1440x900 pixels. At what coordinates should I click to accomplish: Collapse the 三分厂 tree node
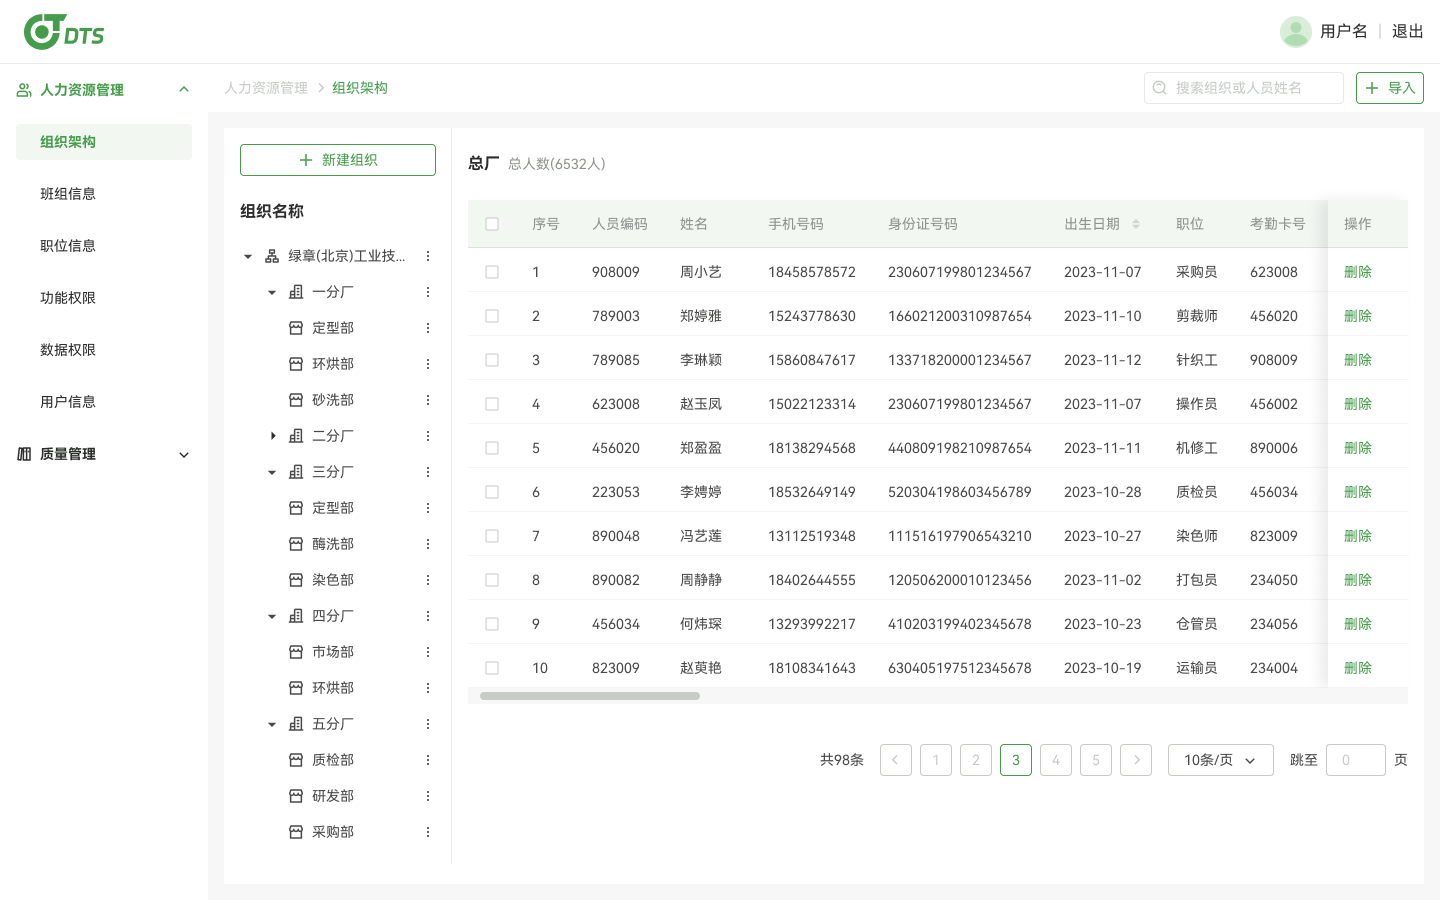tap(272, 473)
